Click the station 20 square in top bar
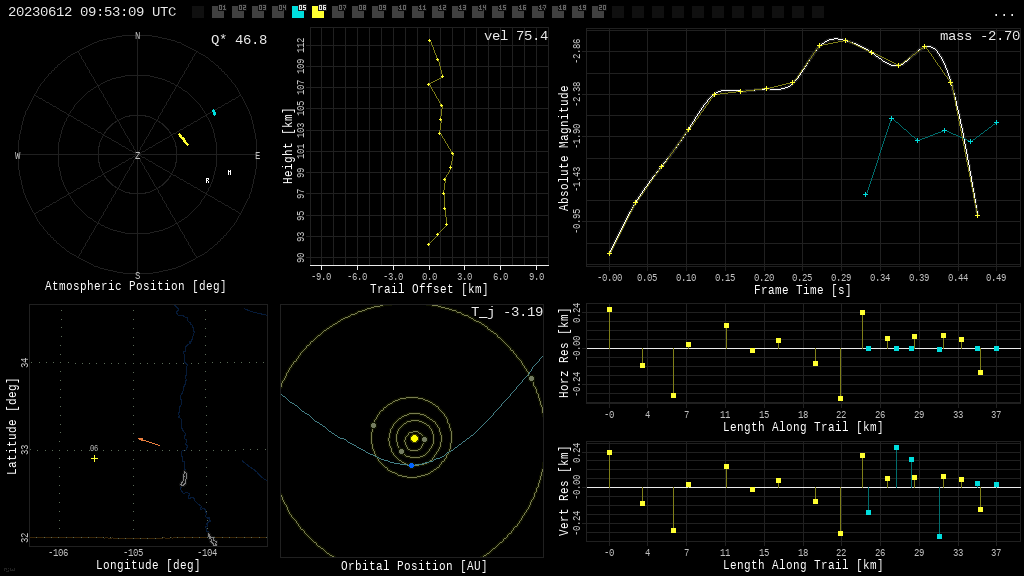 click(x=598, y=12)
